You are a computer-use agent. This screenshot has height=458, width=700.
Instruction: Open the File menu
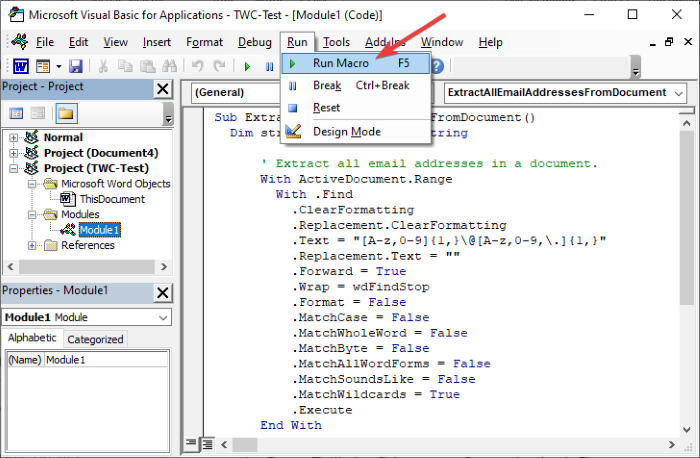[45, 42]
